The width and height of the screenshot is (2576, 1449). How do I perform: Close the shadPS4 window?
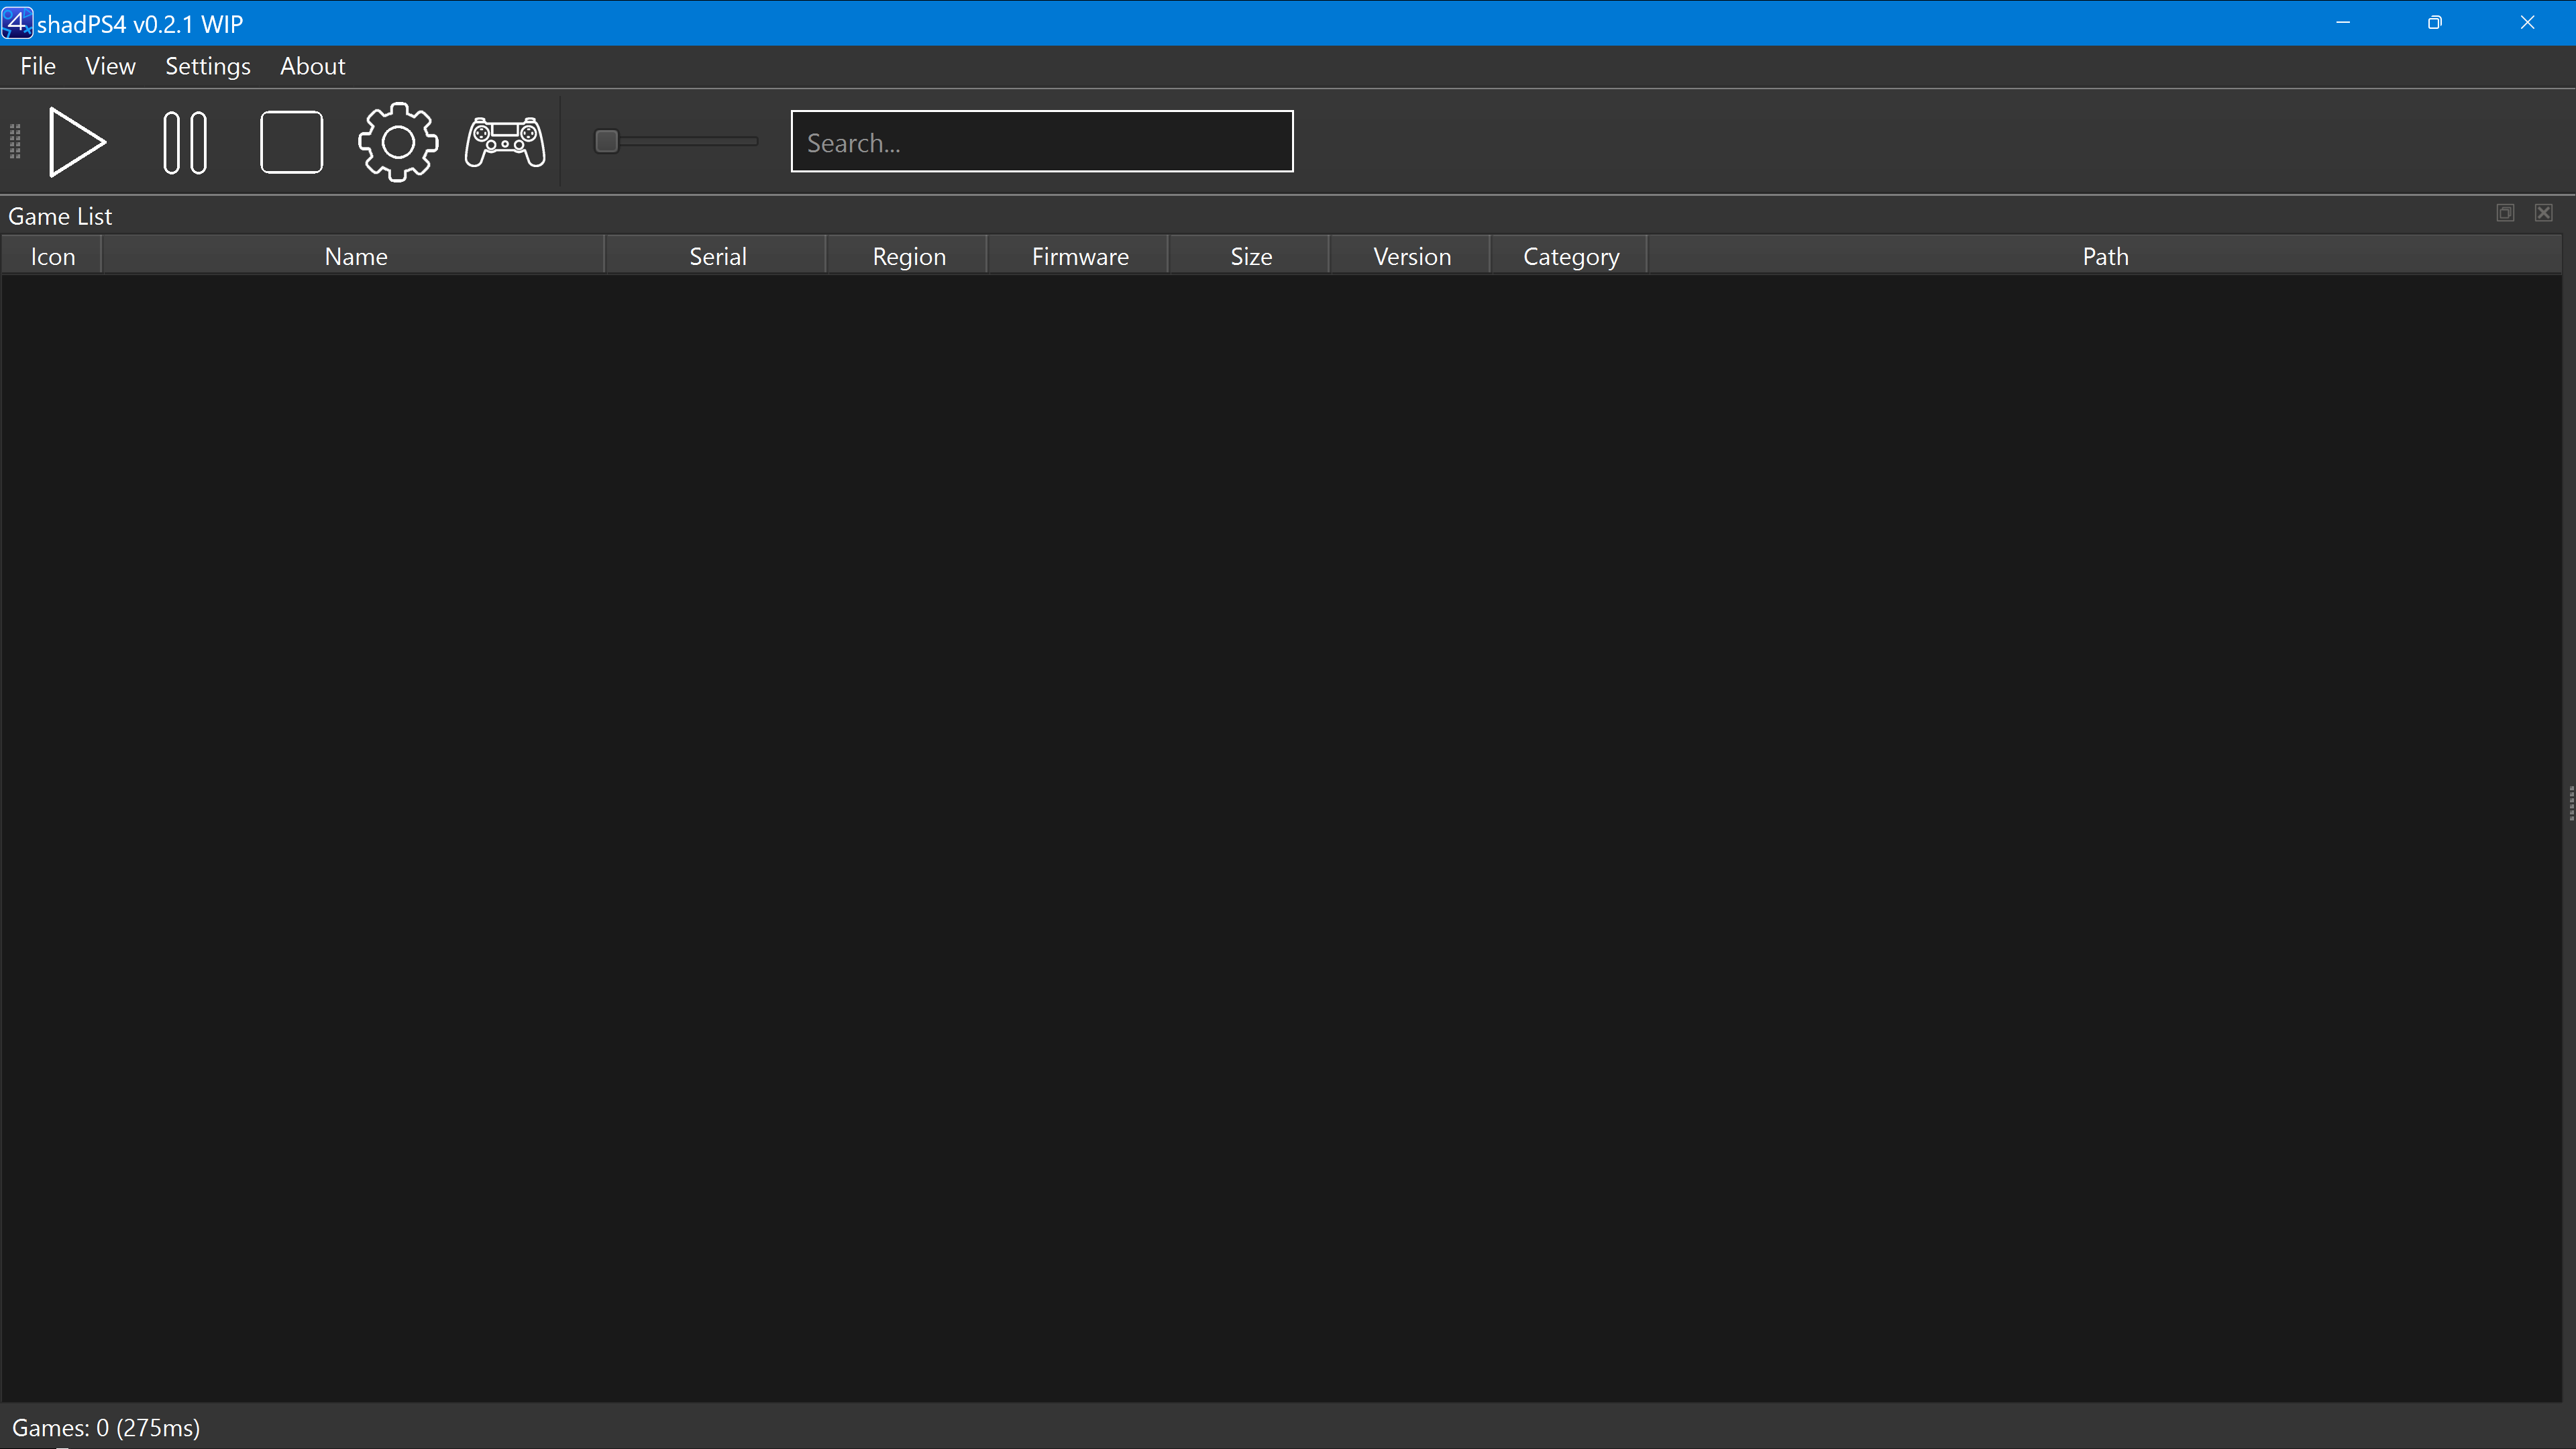tap(2527, 22)
